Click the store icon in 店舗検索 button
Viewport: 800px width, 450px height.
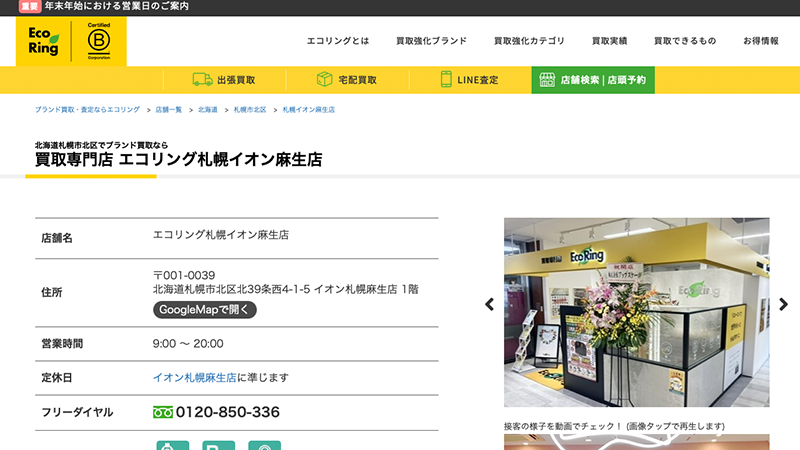tap(545, 79)
